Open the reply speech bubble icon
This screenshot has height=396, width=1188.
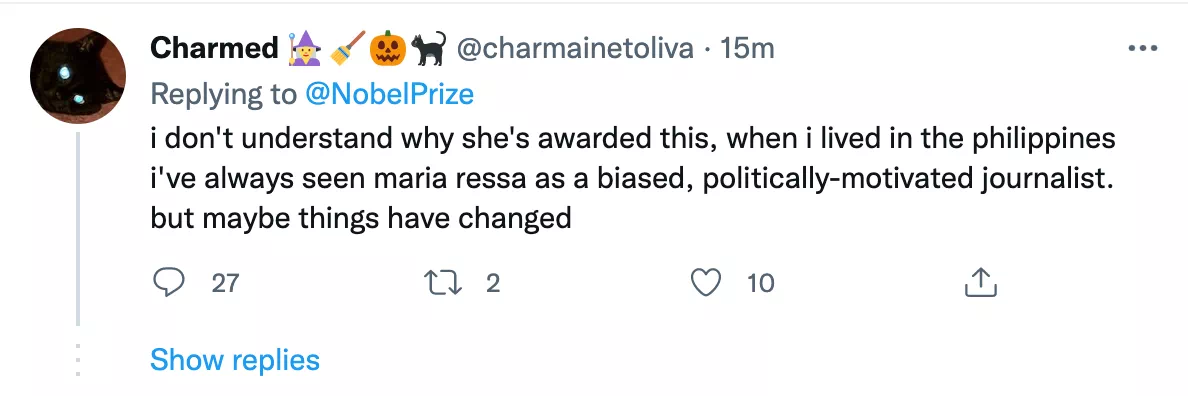(x=168, y=282)
